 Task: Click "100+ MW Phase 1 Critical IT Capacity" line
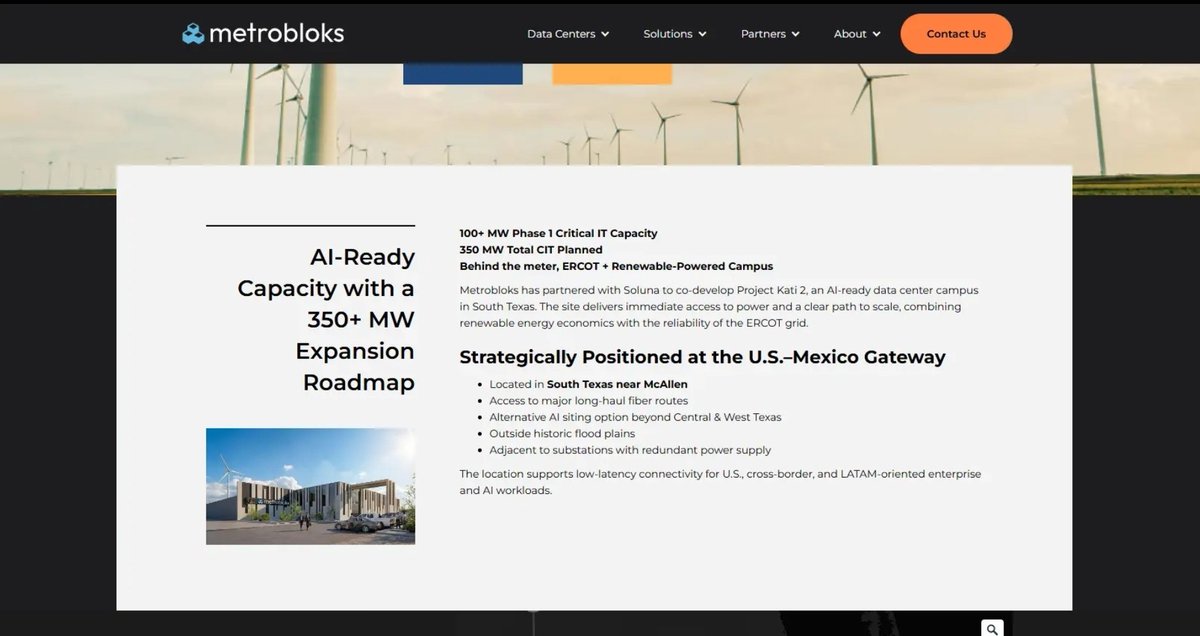coord(559,233)
